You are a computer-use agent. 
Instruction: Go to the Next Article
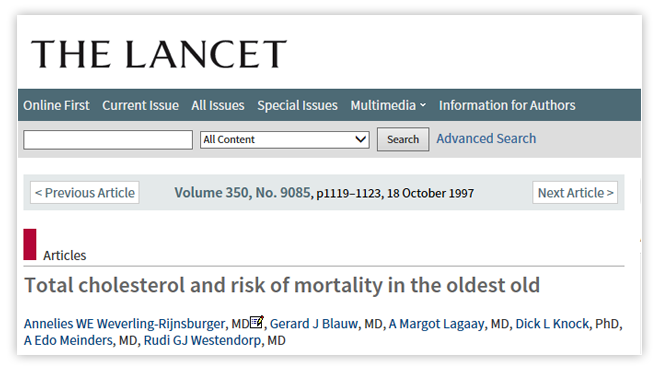575,192
